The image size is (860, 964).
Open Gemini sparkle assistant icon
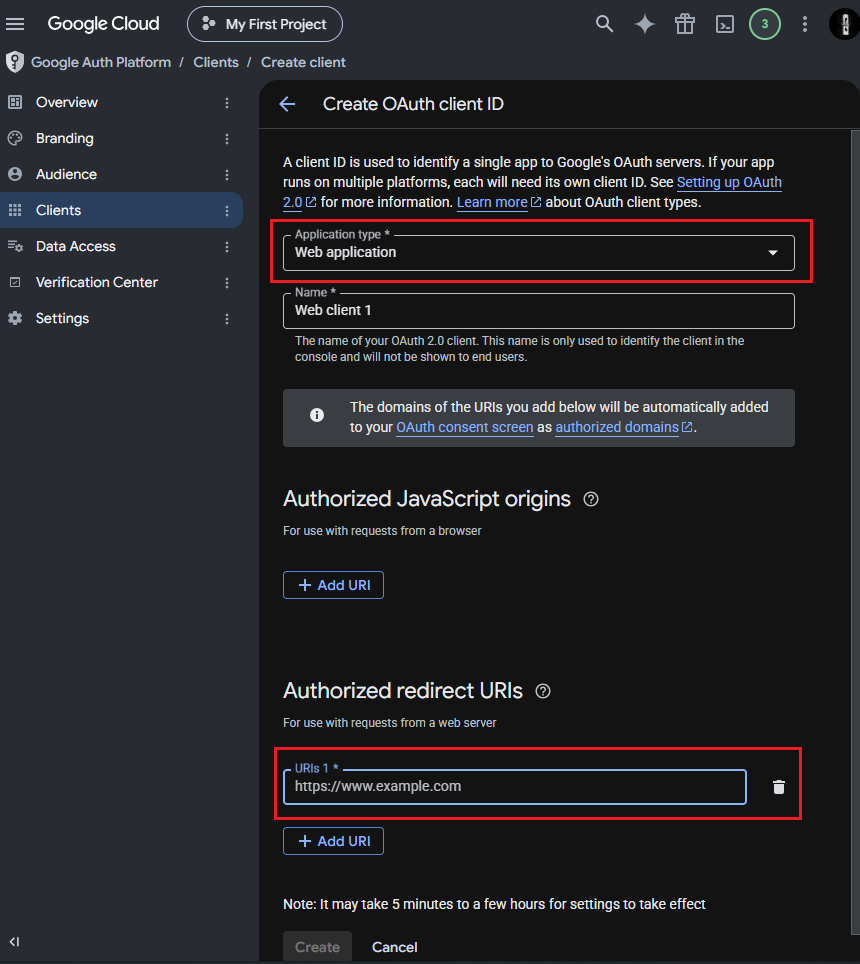pyautogui.click(x=645, y=24)
